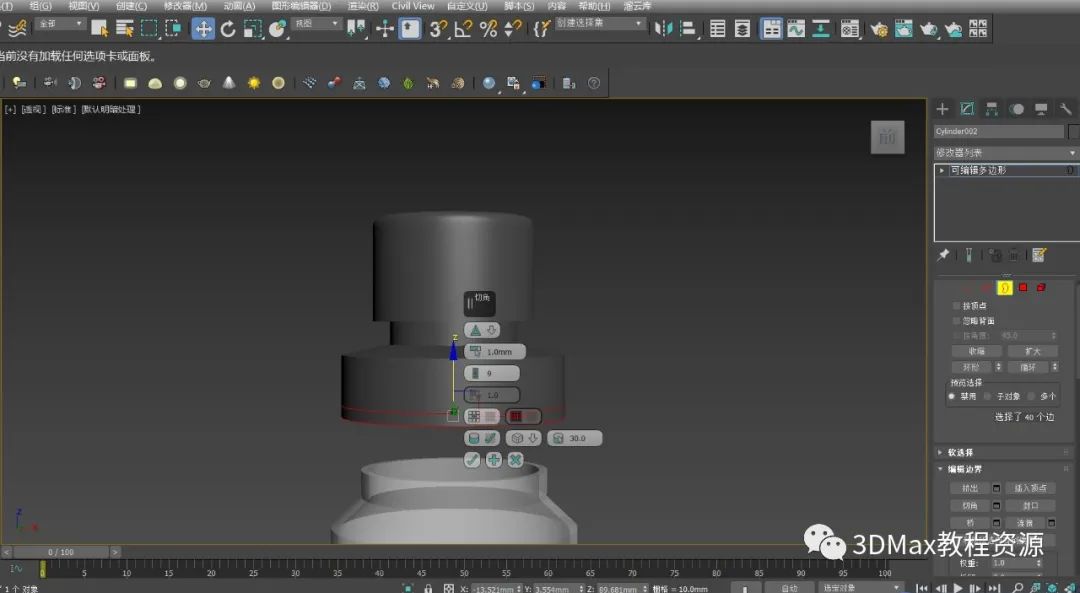Enable the 按顶点 checkbox
Viewport: 1080px width, 593px height.
click(957, 306)
